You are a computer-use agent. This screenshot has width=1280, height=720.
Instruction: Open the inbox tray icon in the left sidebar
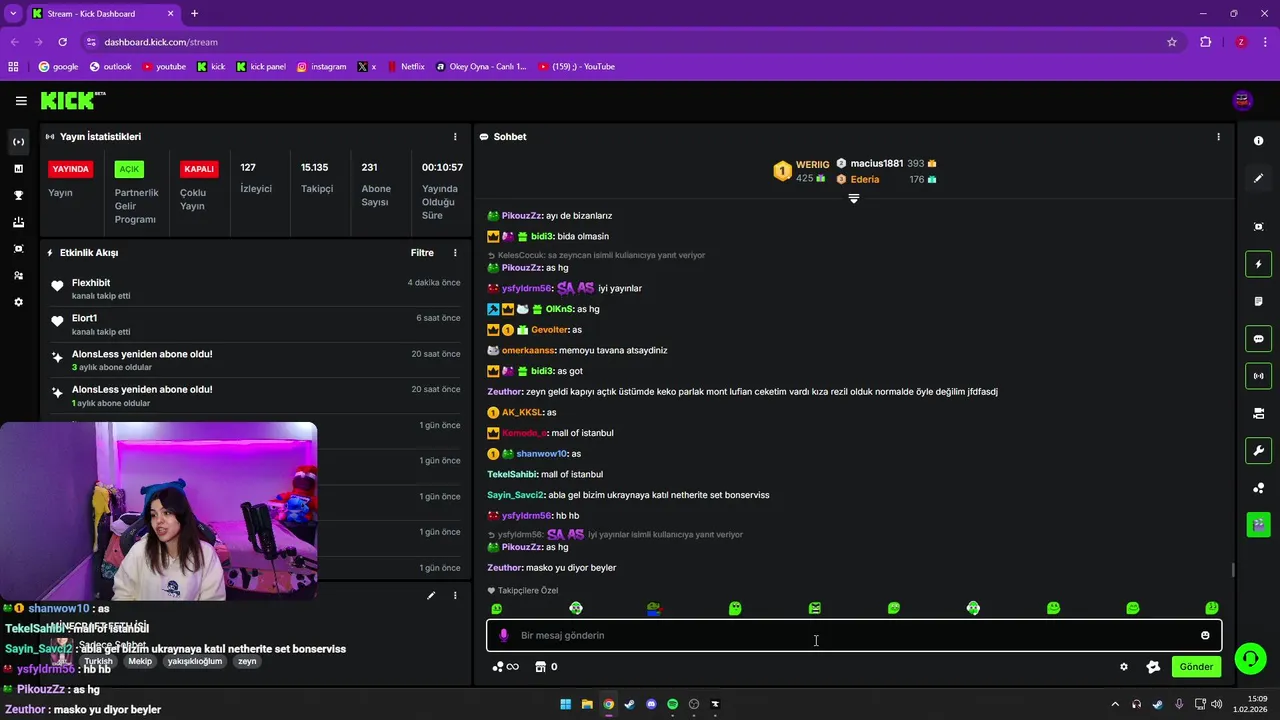coord(18,222)
